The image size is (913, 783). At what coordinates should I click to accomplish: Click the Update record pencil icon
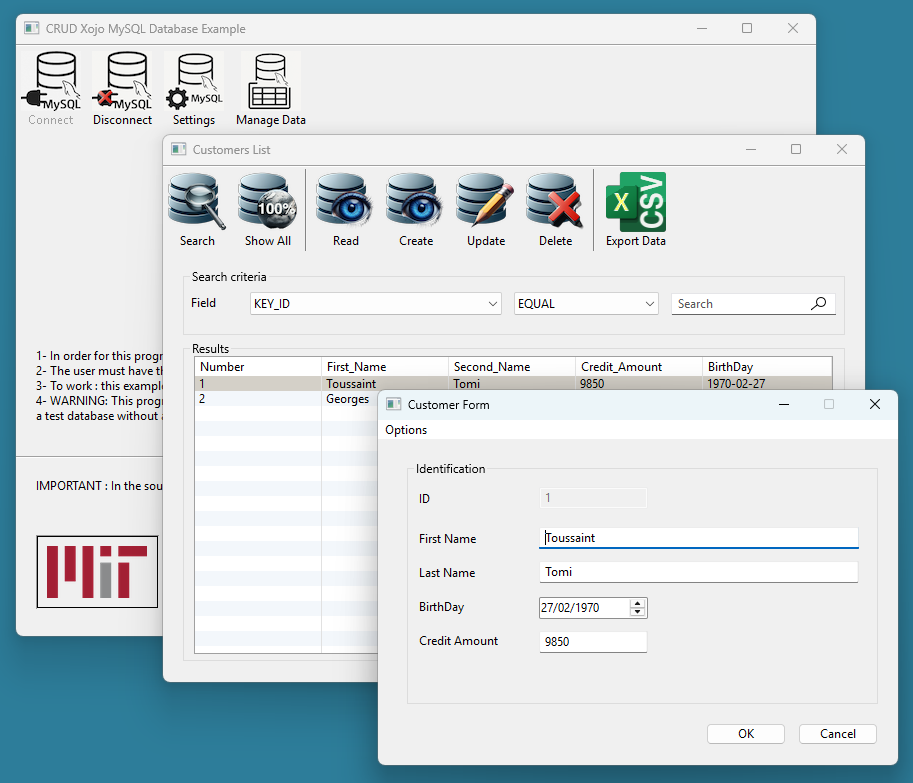point(485,202)
